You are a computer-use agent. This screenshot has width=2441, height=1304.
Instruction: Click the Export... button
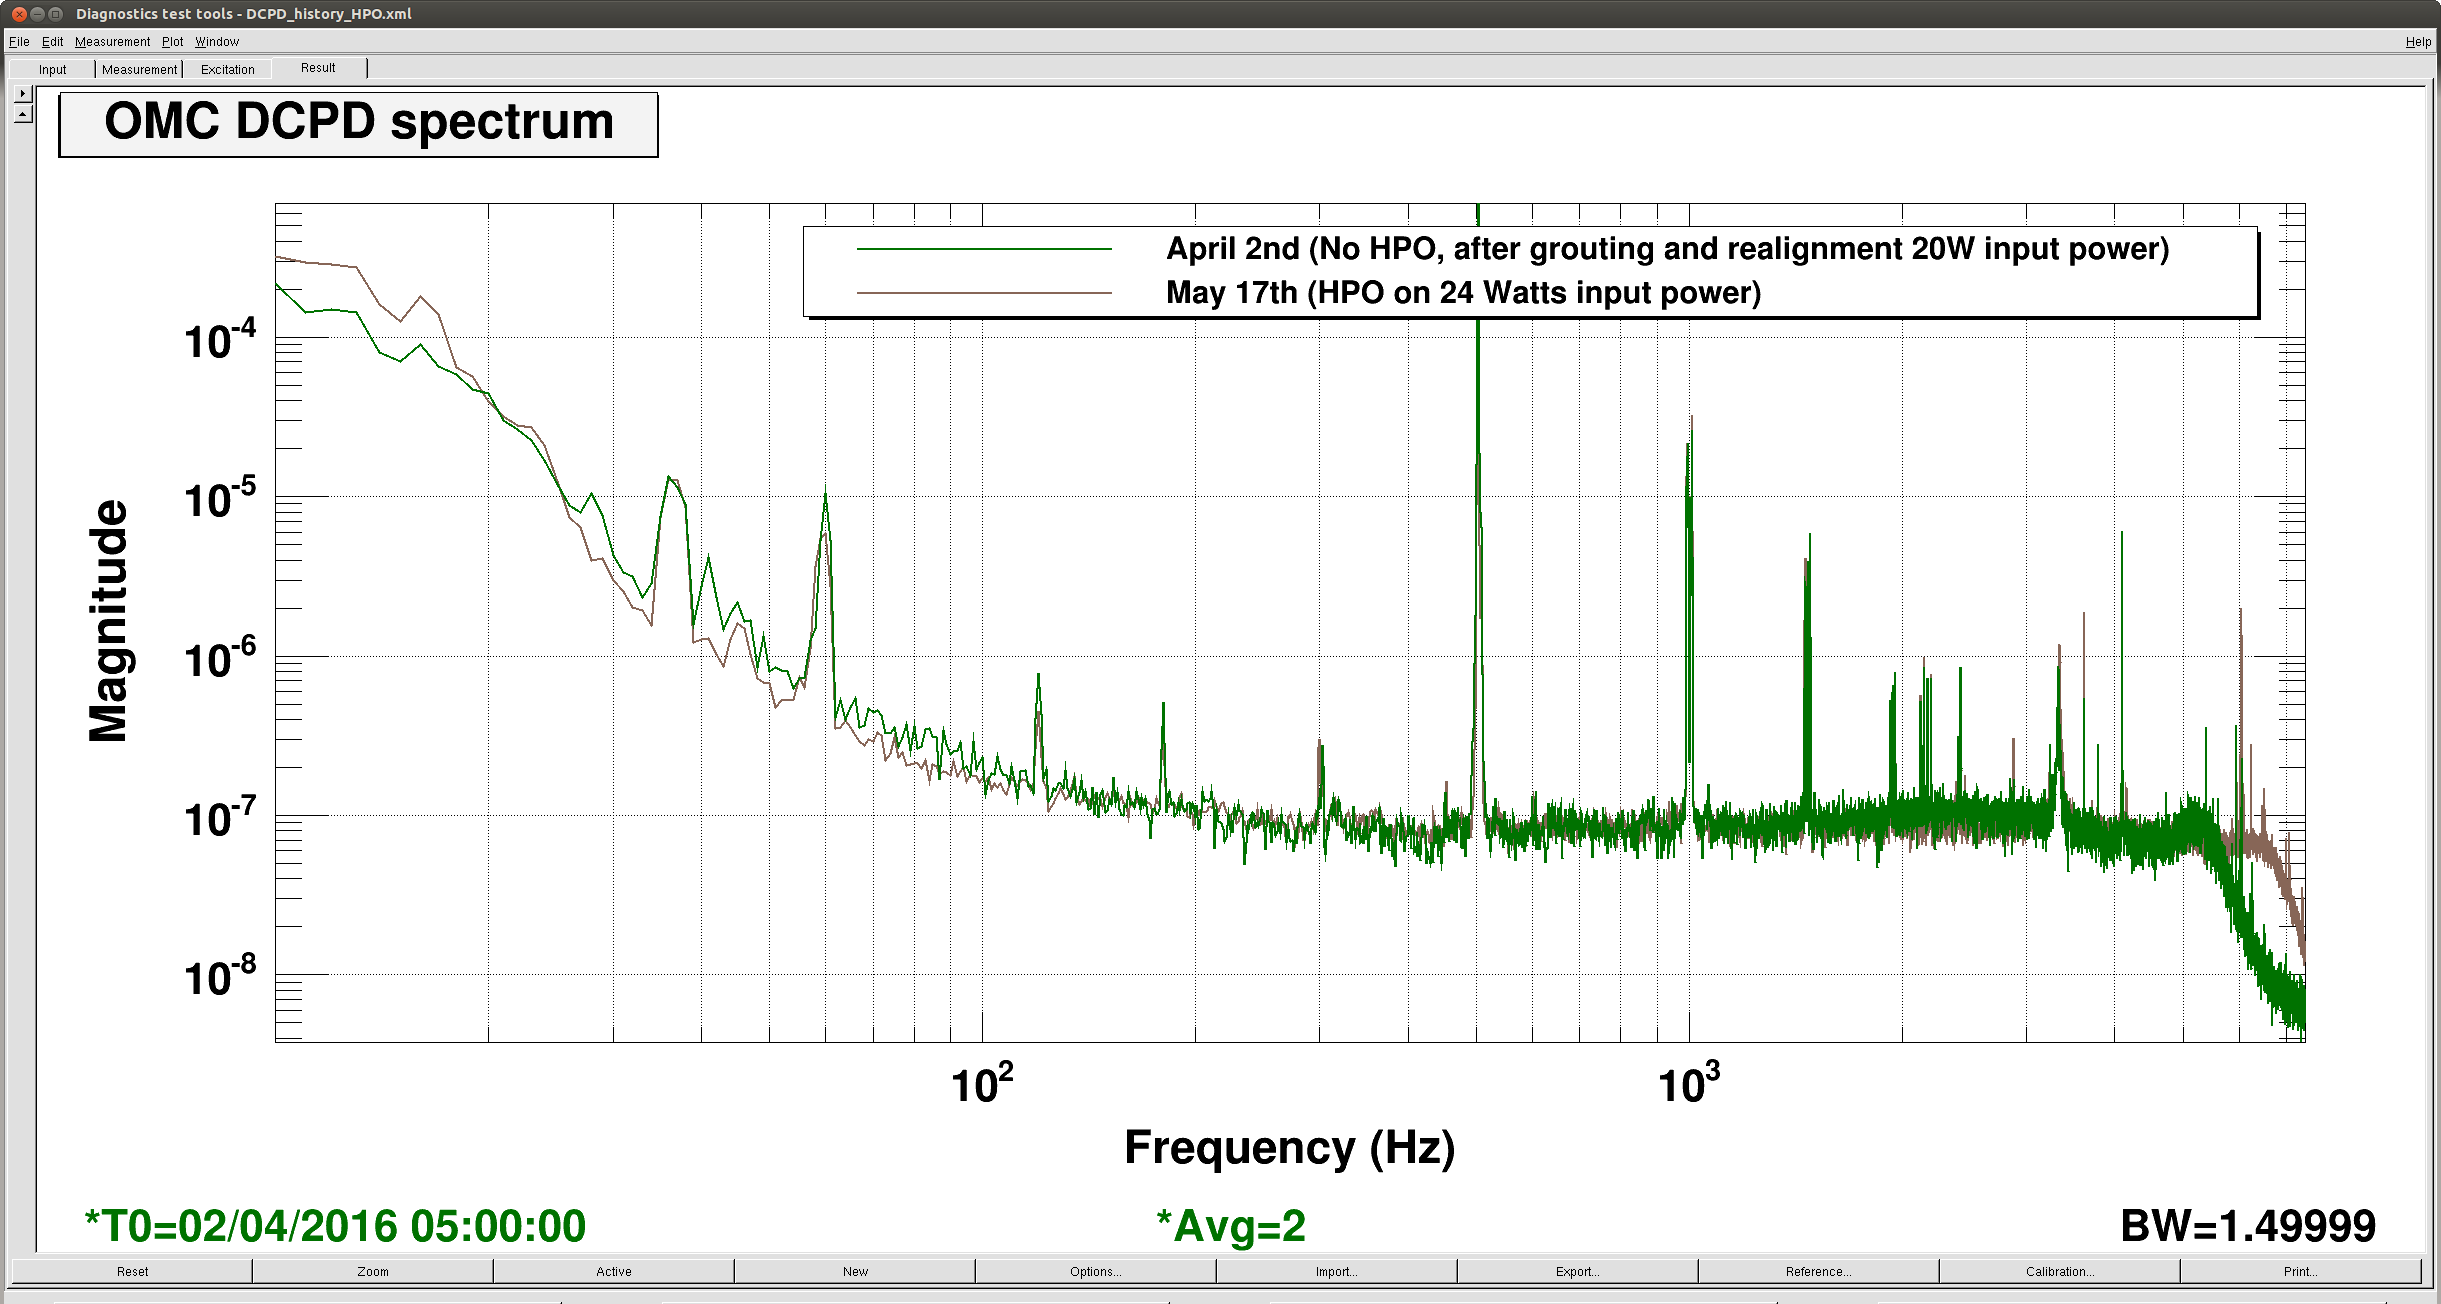coord(1578,1271)
